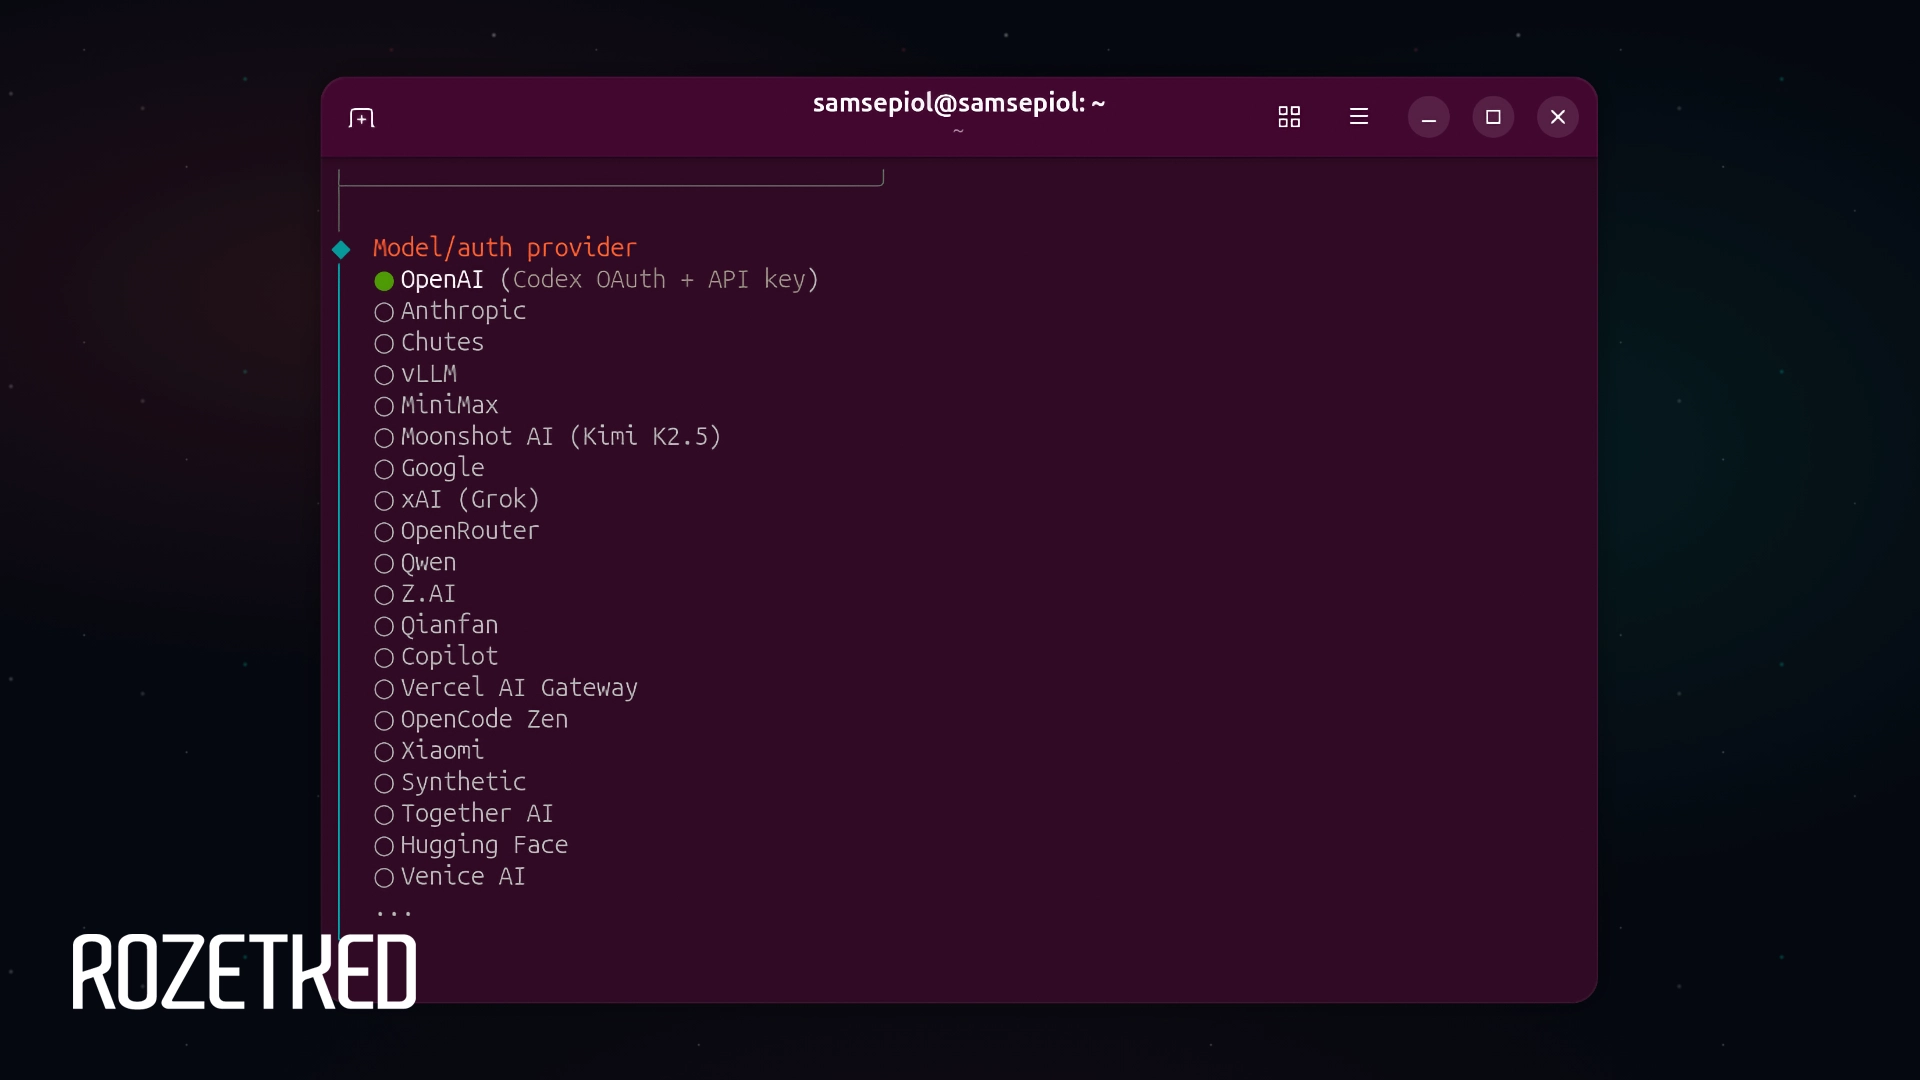Open the tab overview grid icon
1920x1080 pixels.
(1289, 117)
